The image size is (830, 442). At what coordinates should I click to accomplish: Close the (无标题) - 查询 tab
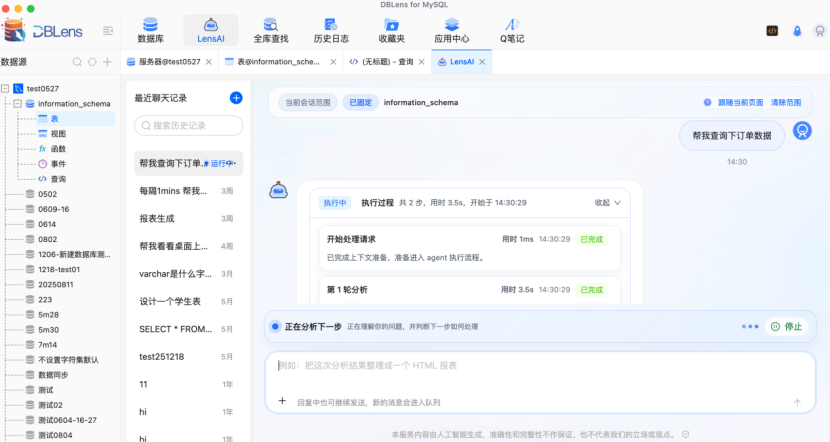421,62
